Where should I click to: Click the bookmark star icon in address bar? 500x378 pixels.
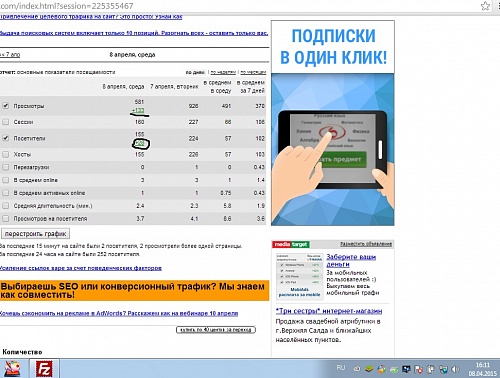point(486,6)
